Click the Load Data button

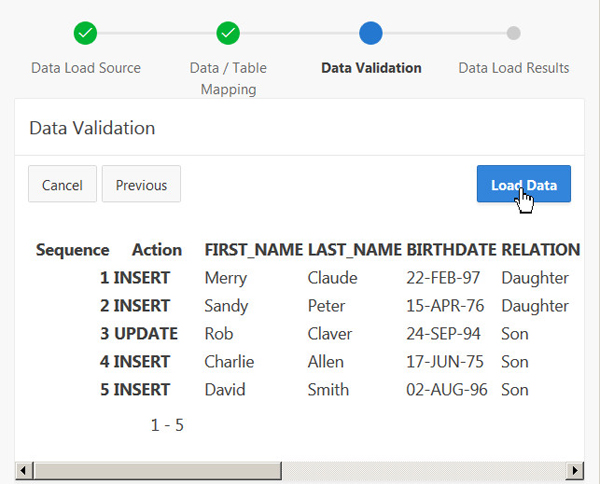coord(523,185)
